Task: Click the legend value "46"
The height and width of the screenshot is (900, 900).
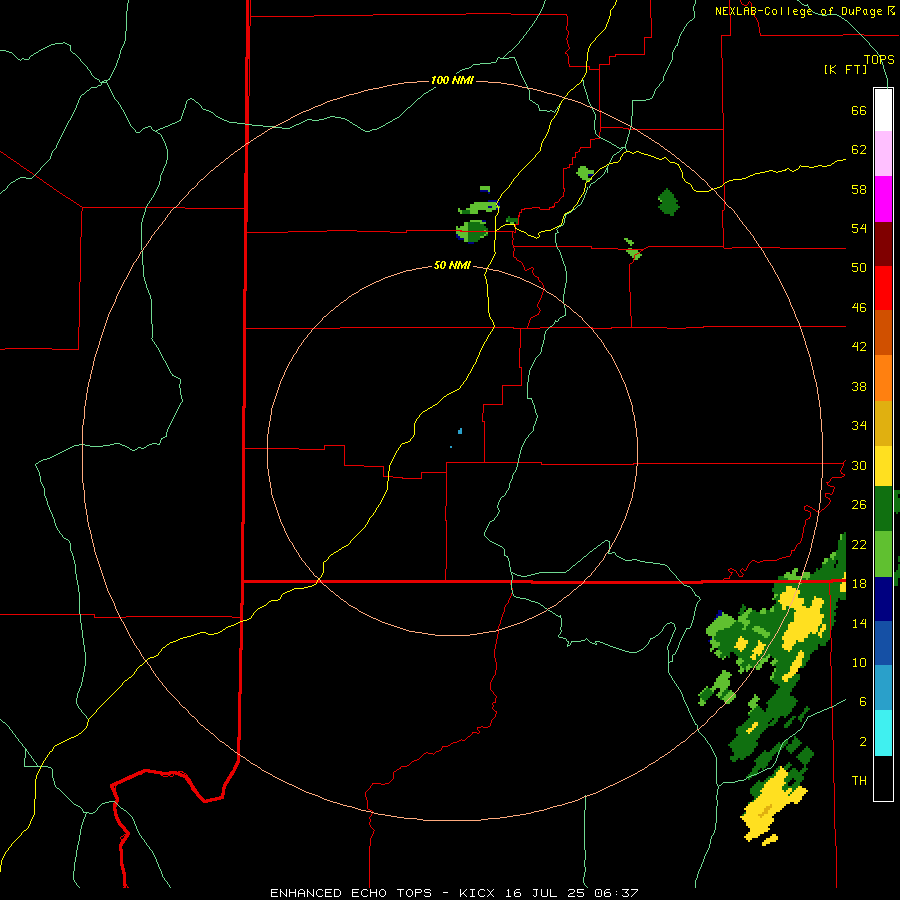Action: [859, 308]
